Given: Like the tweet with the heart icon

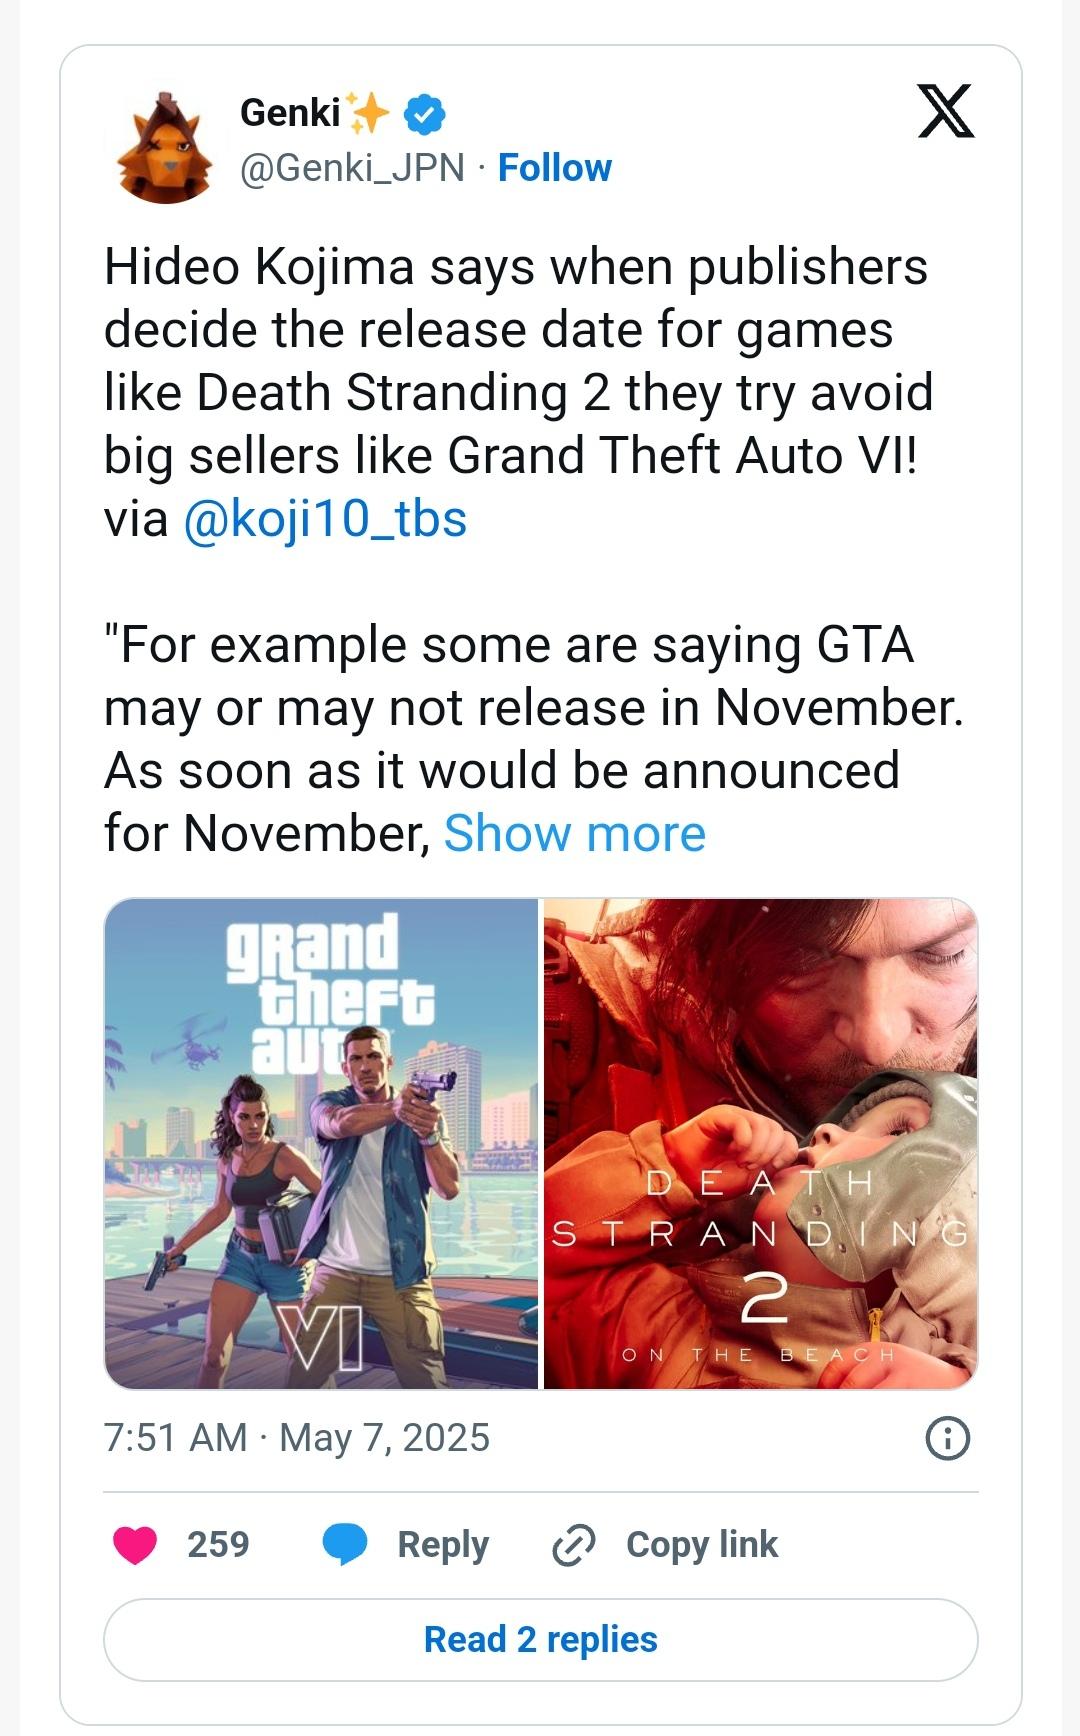Looking at the screenshot, I should click(135, 1545).
